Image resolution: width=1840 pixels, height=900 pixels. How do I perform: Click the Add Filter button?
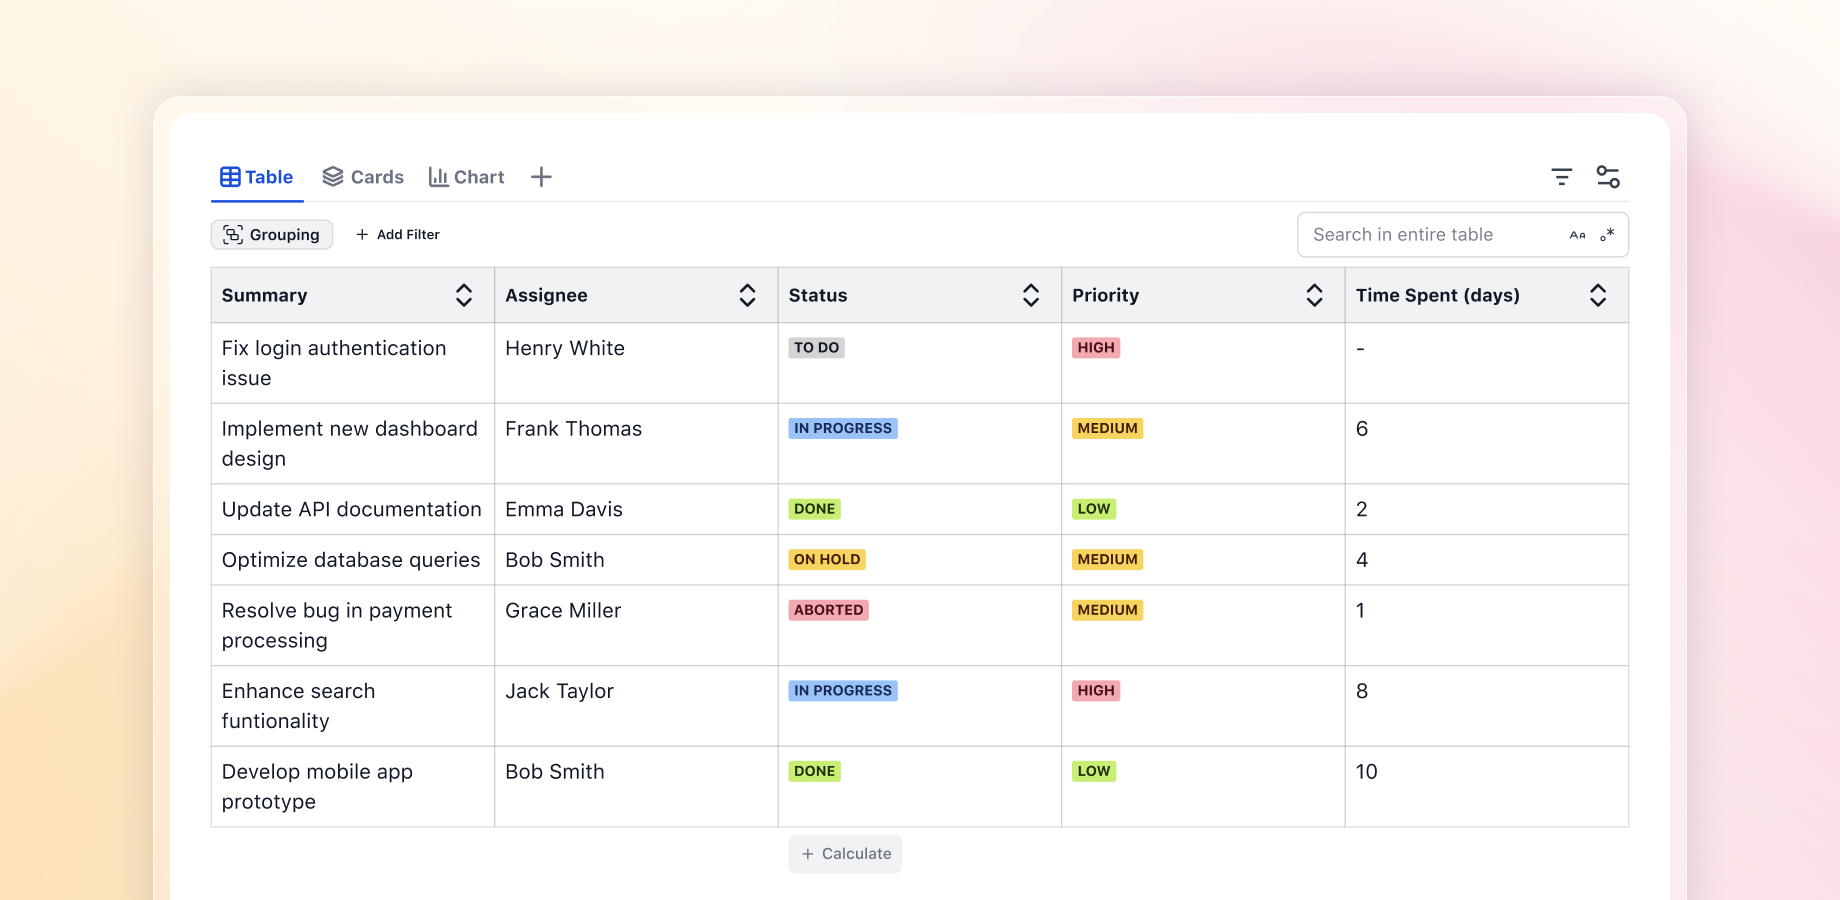(x=398, y=235)
